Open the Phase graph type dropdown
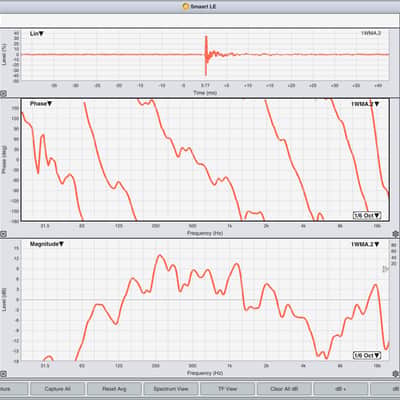Image resolution: width=400 pixels, height=400 pixels. (x=41, y=104)
